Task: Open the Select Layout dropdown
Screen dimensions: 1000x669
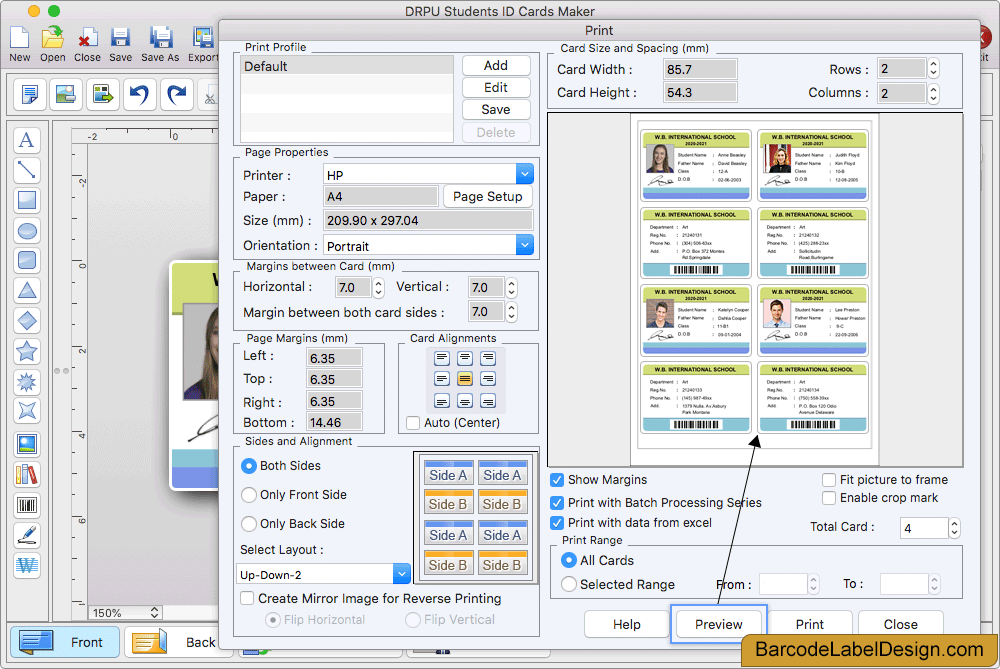Action: pos(401,574)
